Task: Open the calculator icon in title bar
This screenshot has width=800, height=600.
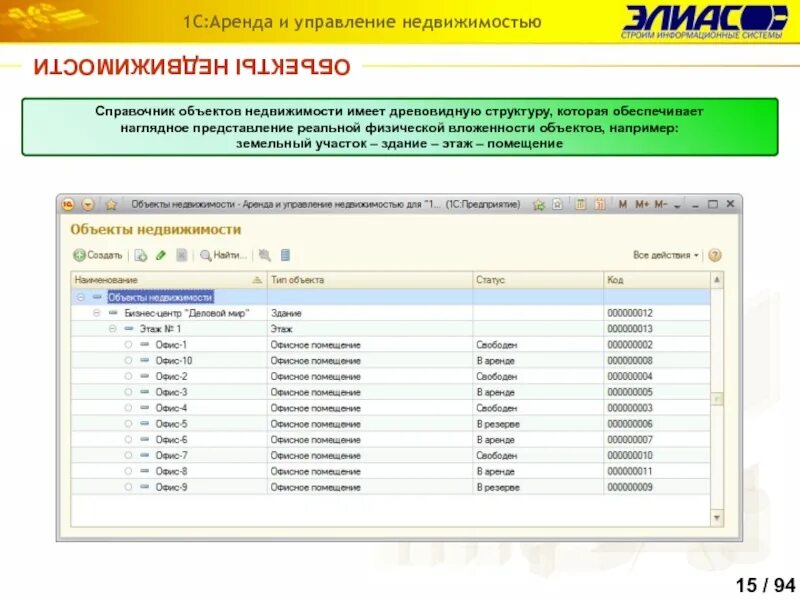Action: point(581,204)
